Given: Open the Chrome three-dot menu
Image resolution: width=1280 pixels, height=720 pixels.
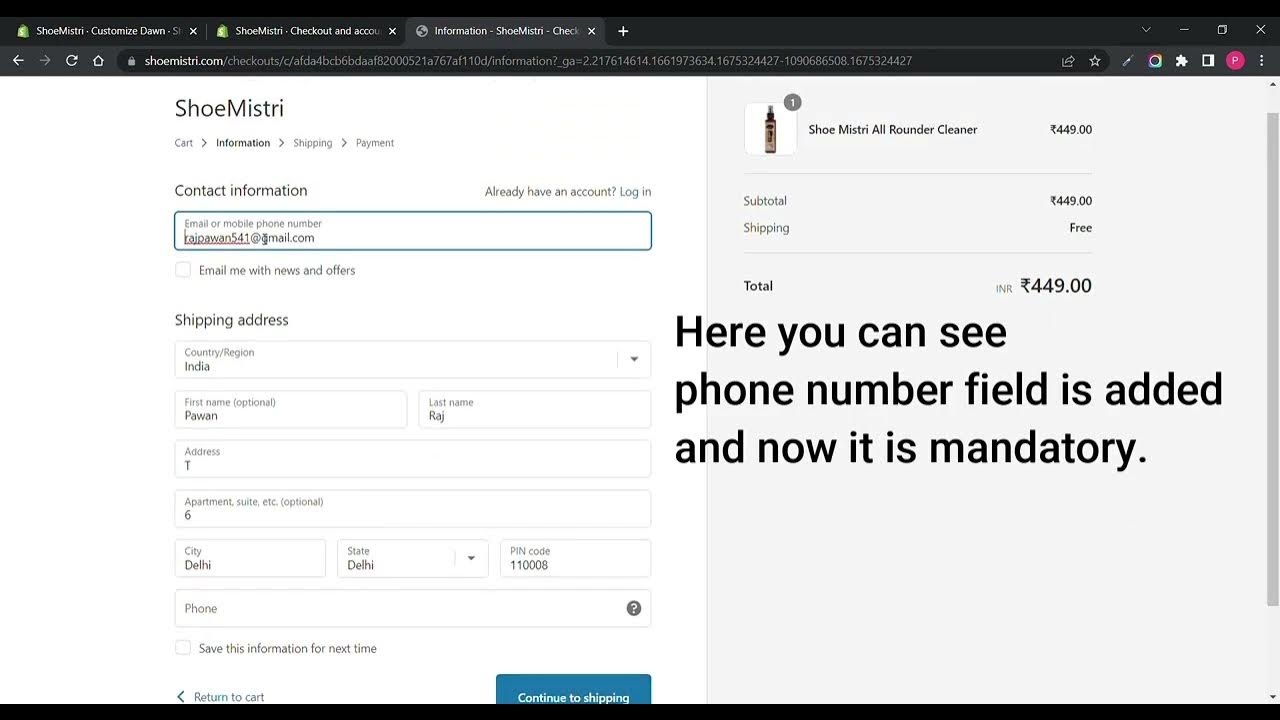Looking at the screenshot, I should (1262, 61).
